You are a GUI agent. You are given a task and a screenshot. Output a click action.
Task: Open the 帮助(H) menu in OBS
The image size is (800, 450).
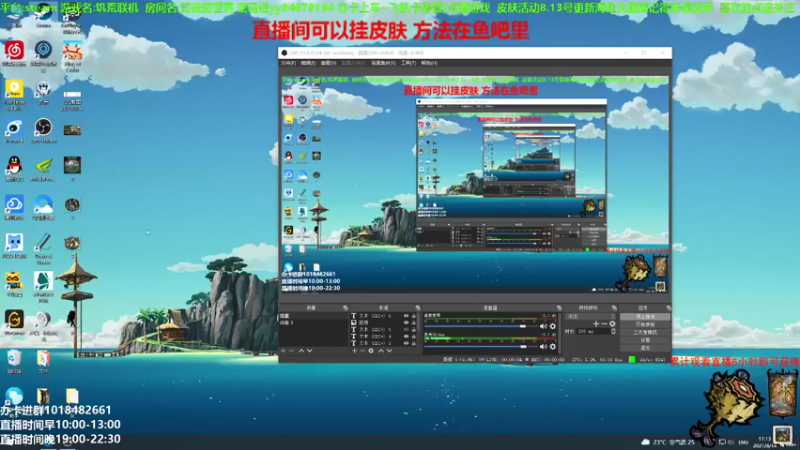[429, 63]
